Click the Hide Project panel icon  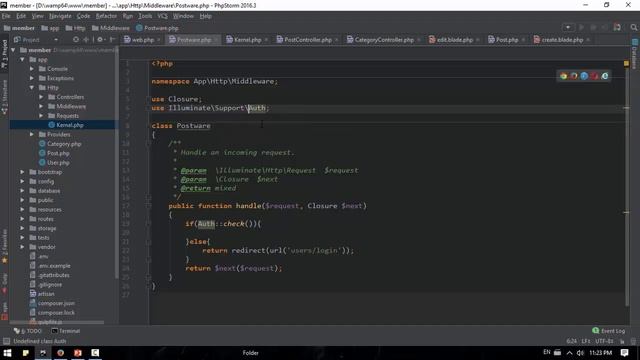tap(112, 40)
